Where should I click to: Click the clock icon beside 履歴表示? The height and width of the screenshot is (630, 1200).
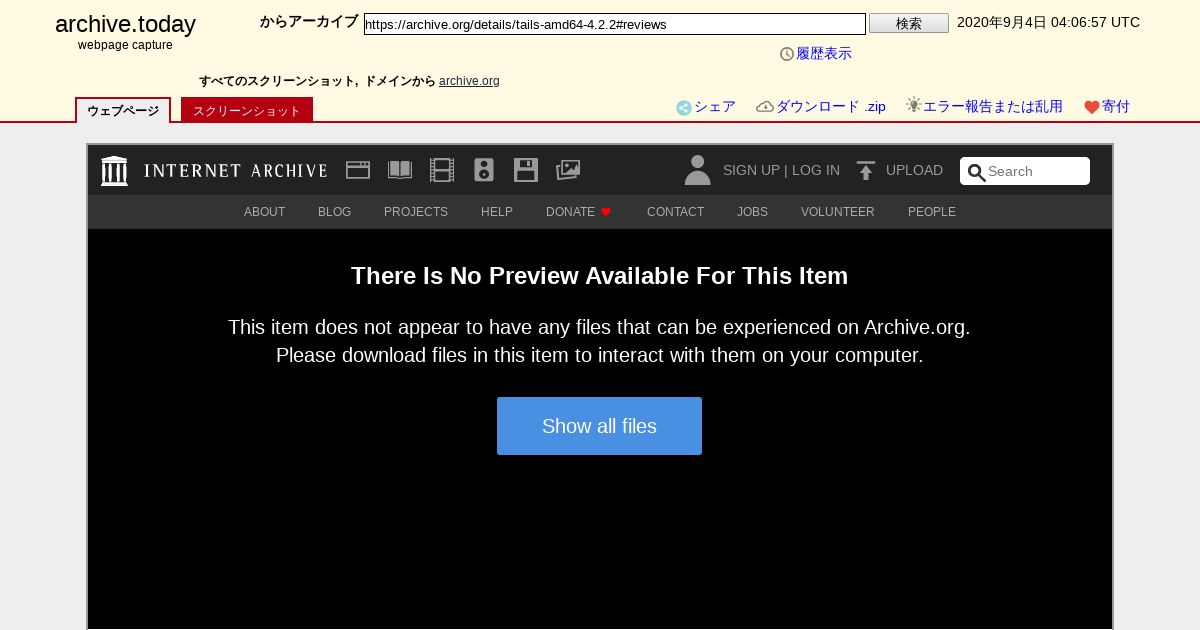[787, 54]
